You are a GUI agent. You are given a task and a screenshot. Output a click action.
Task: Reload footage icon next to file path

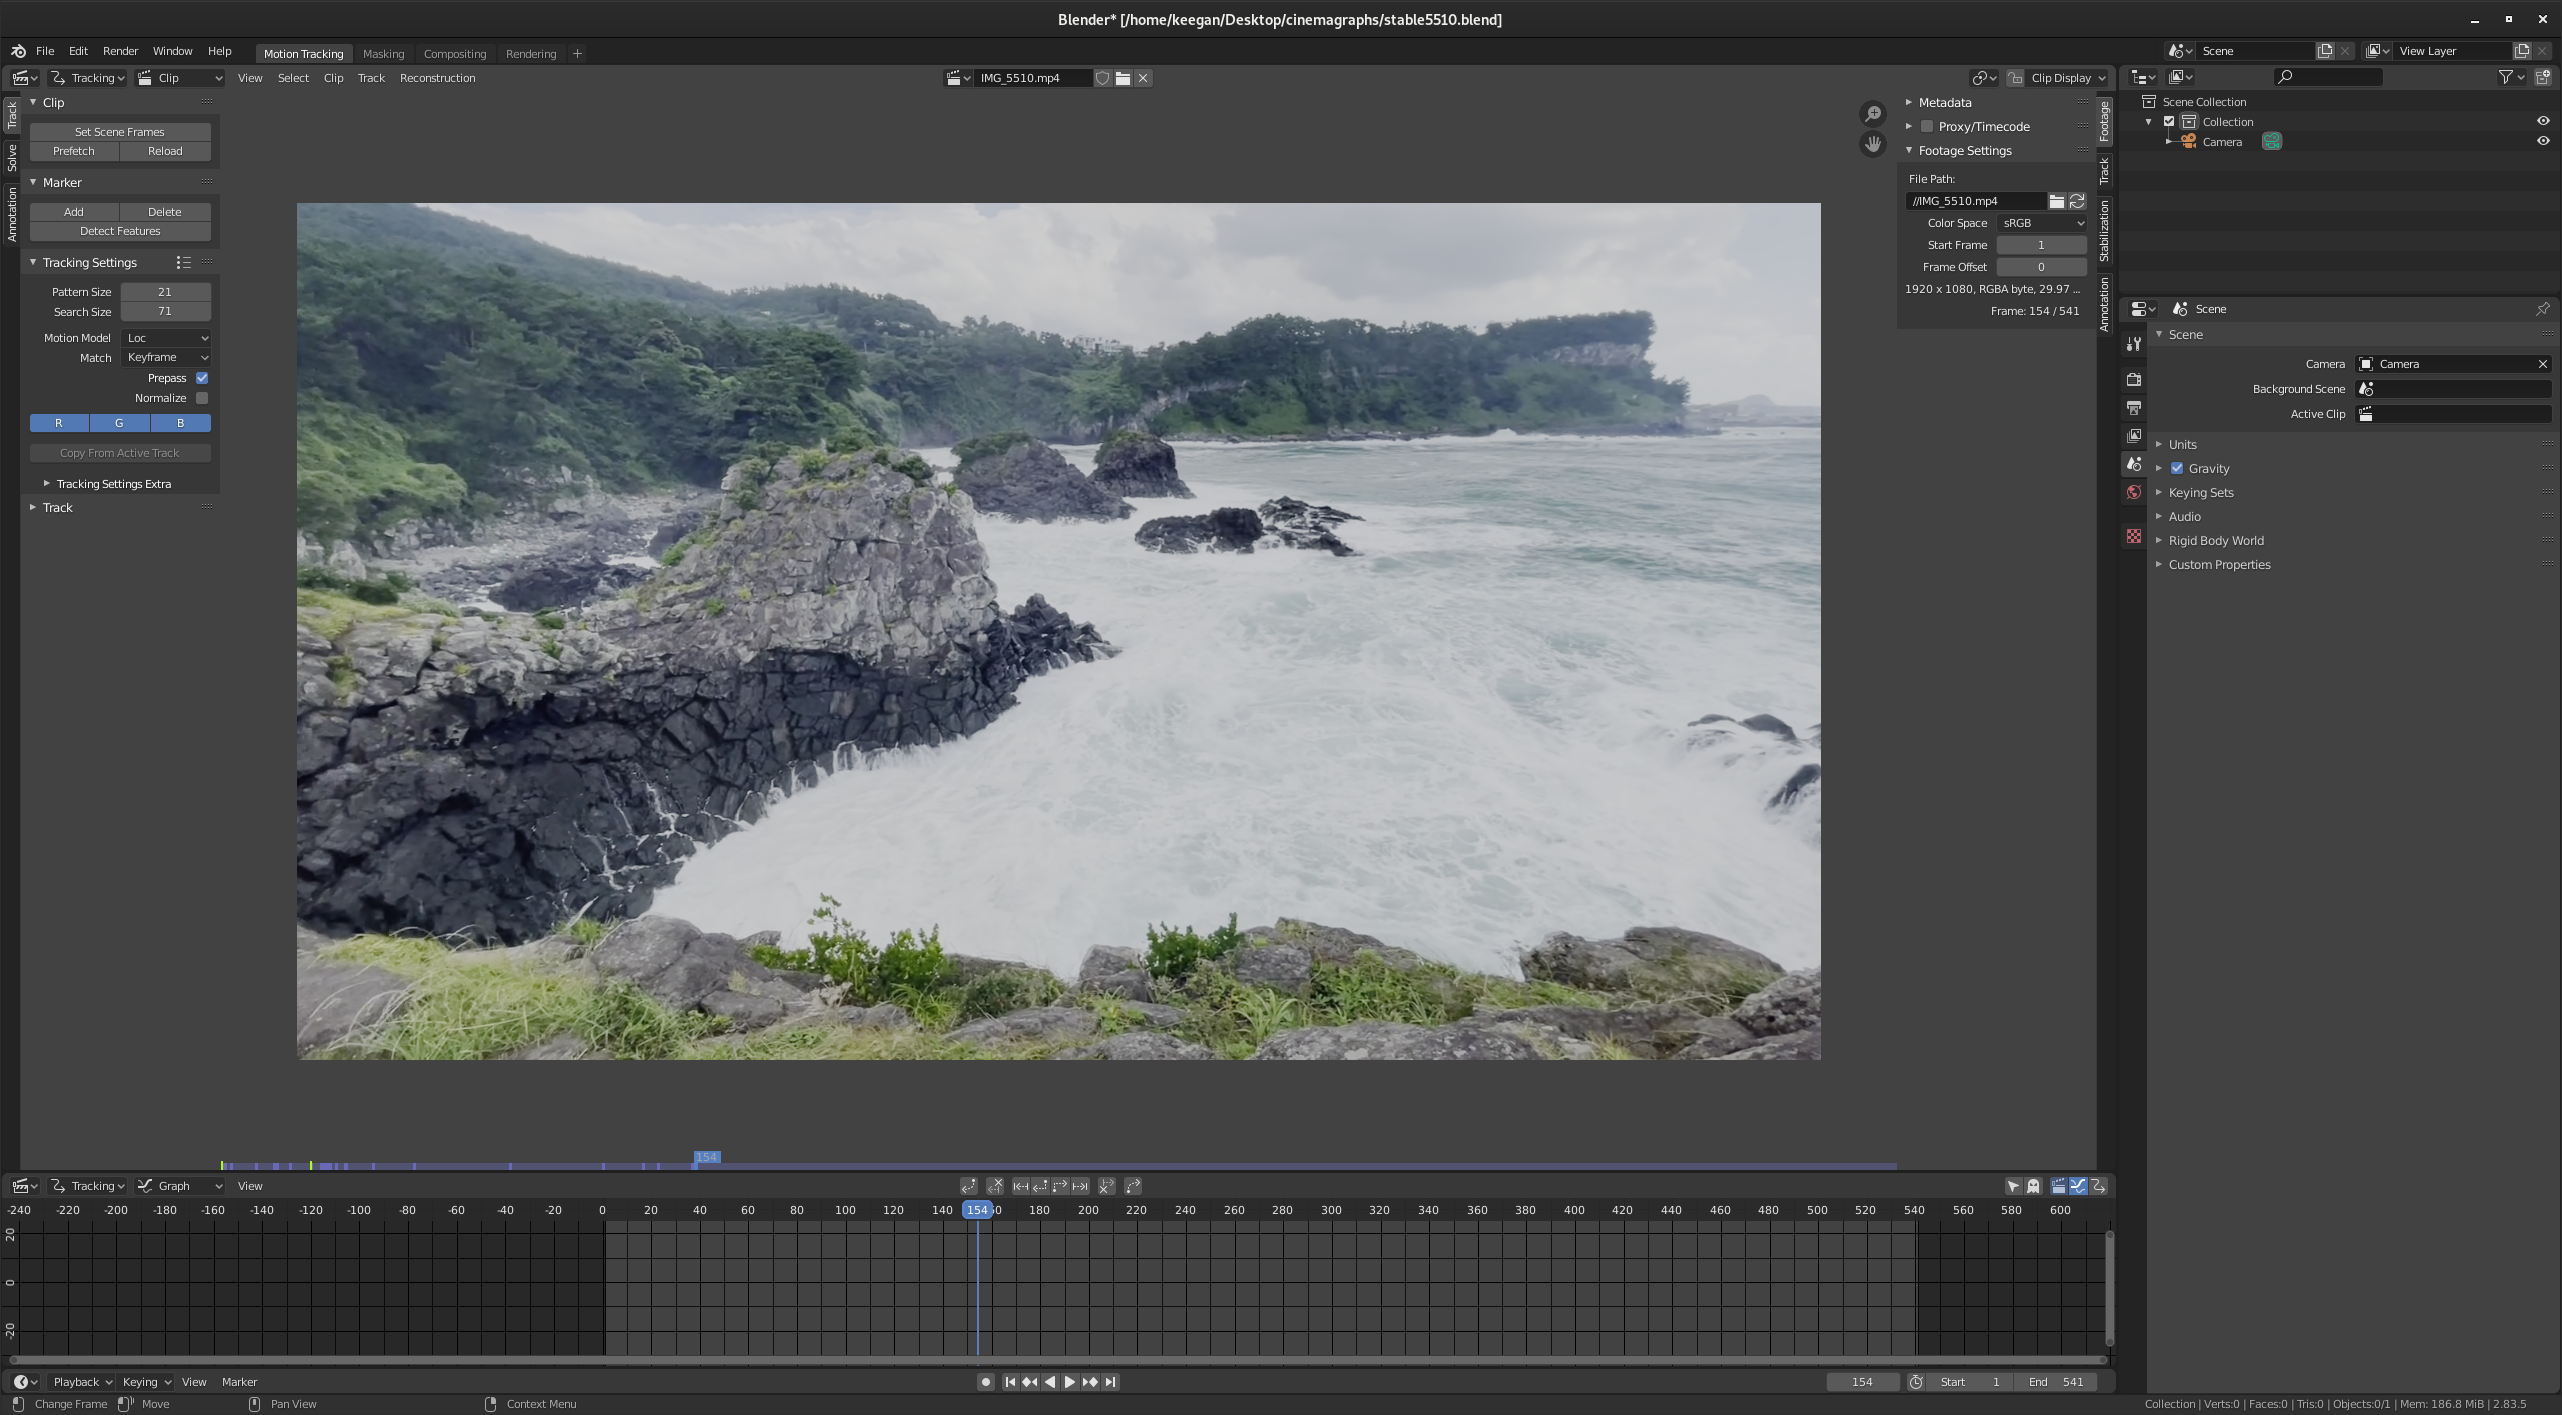pos(2077,201)
